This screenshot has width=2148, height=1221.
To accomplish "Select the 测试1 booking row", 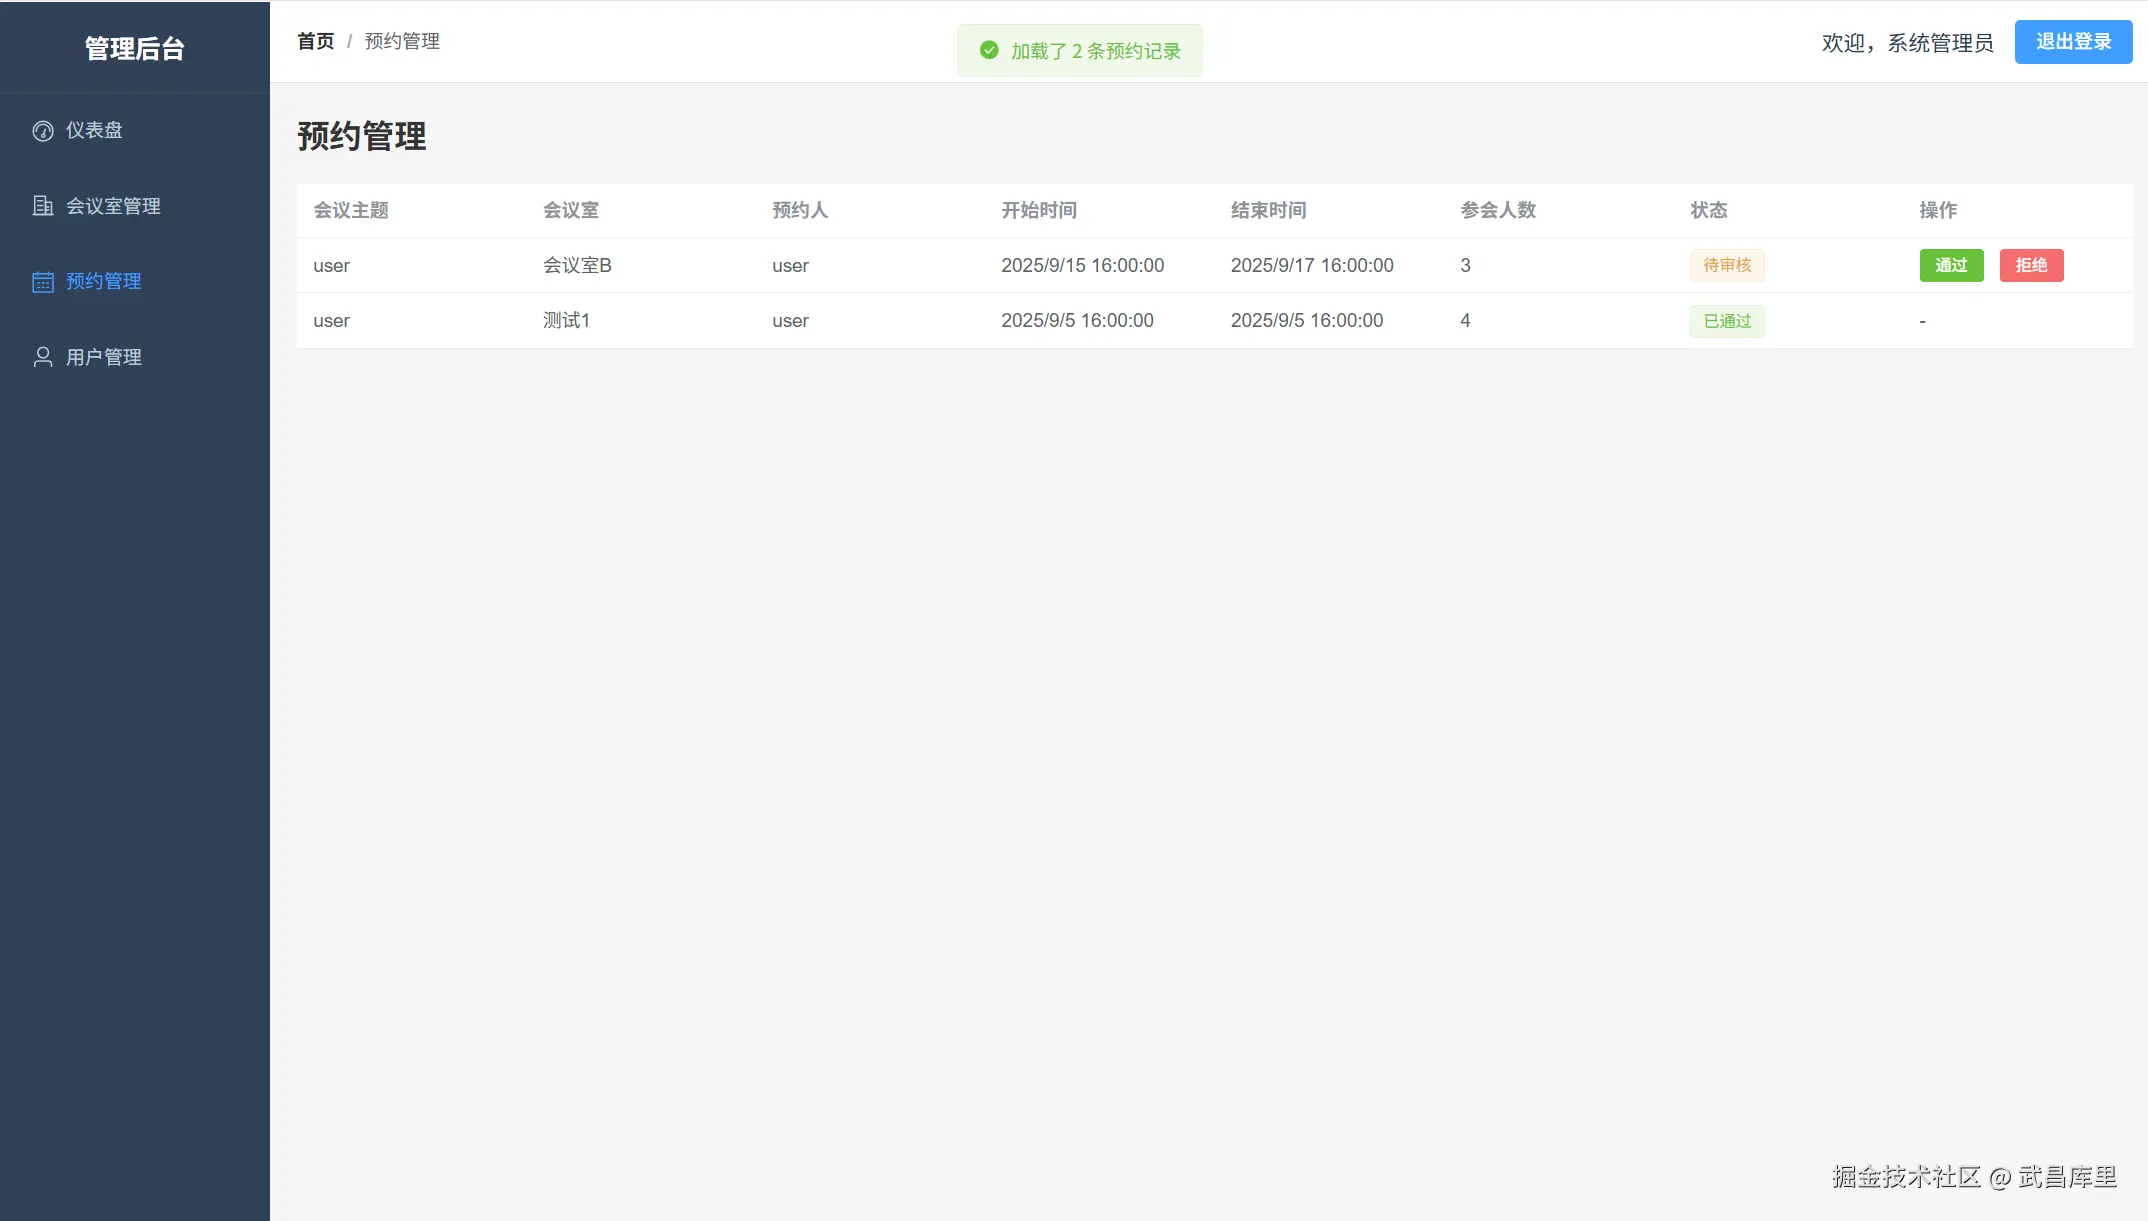I will pyautogui.click(x=566, y=321).
